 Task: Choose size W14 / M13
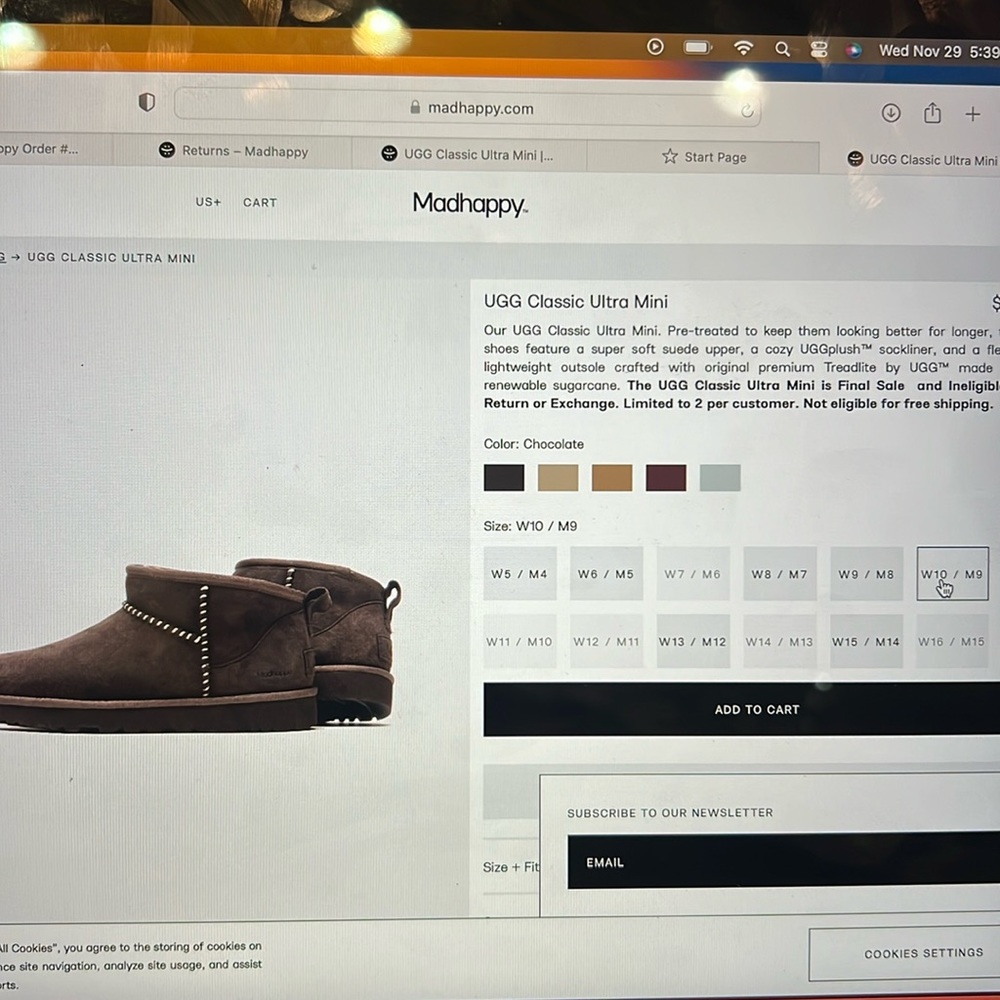[x=779, y=642]
